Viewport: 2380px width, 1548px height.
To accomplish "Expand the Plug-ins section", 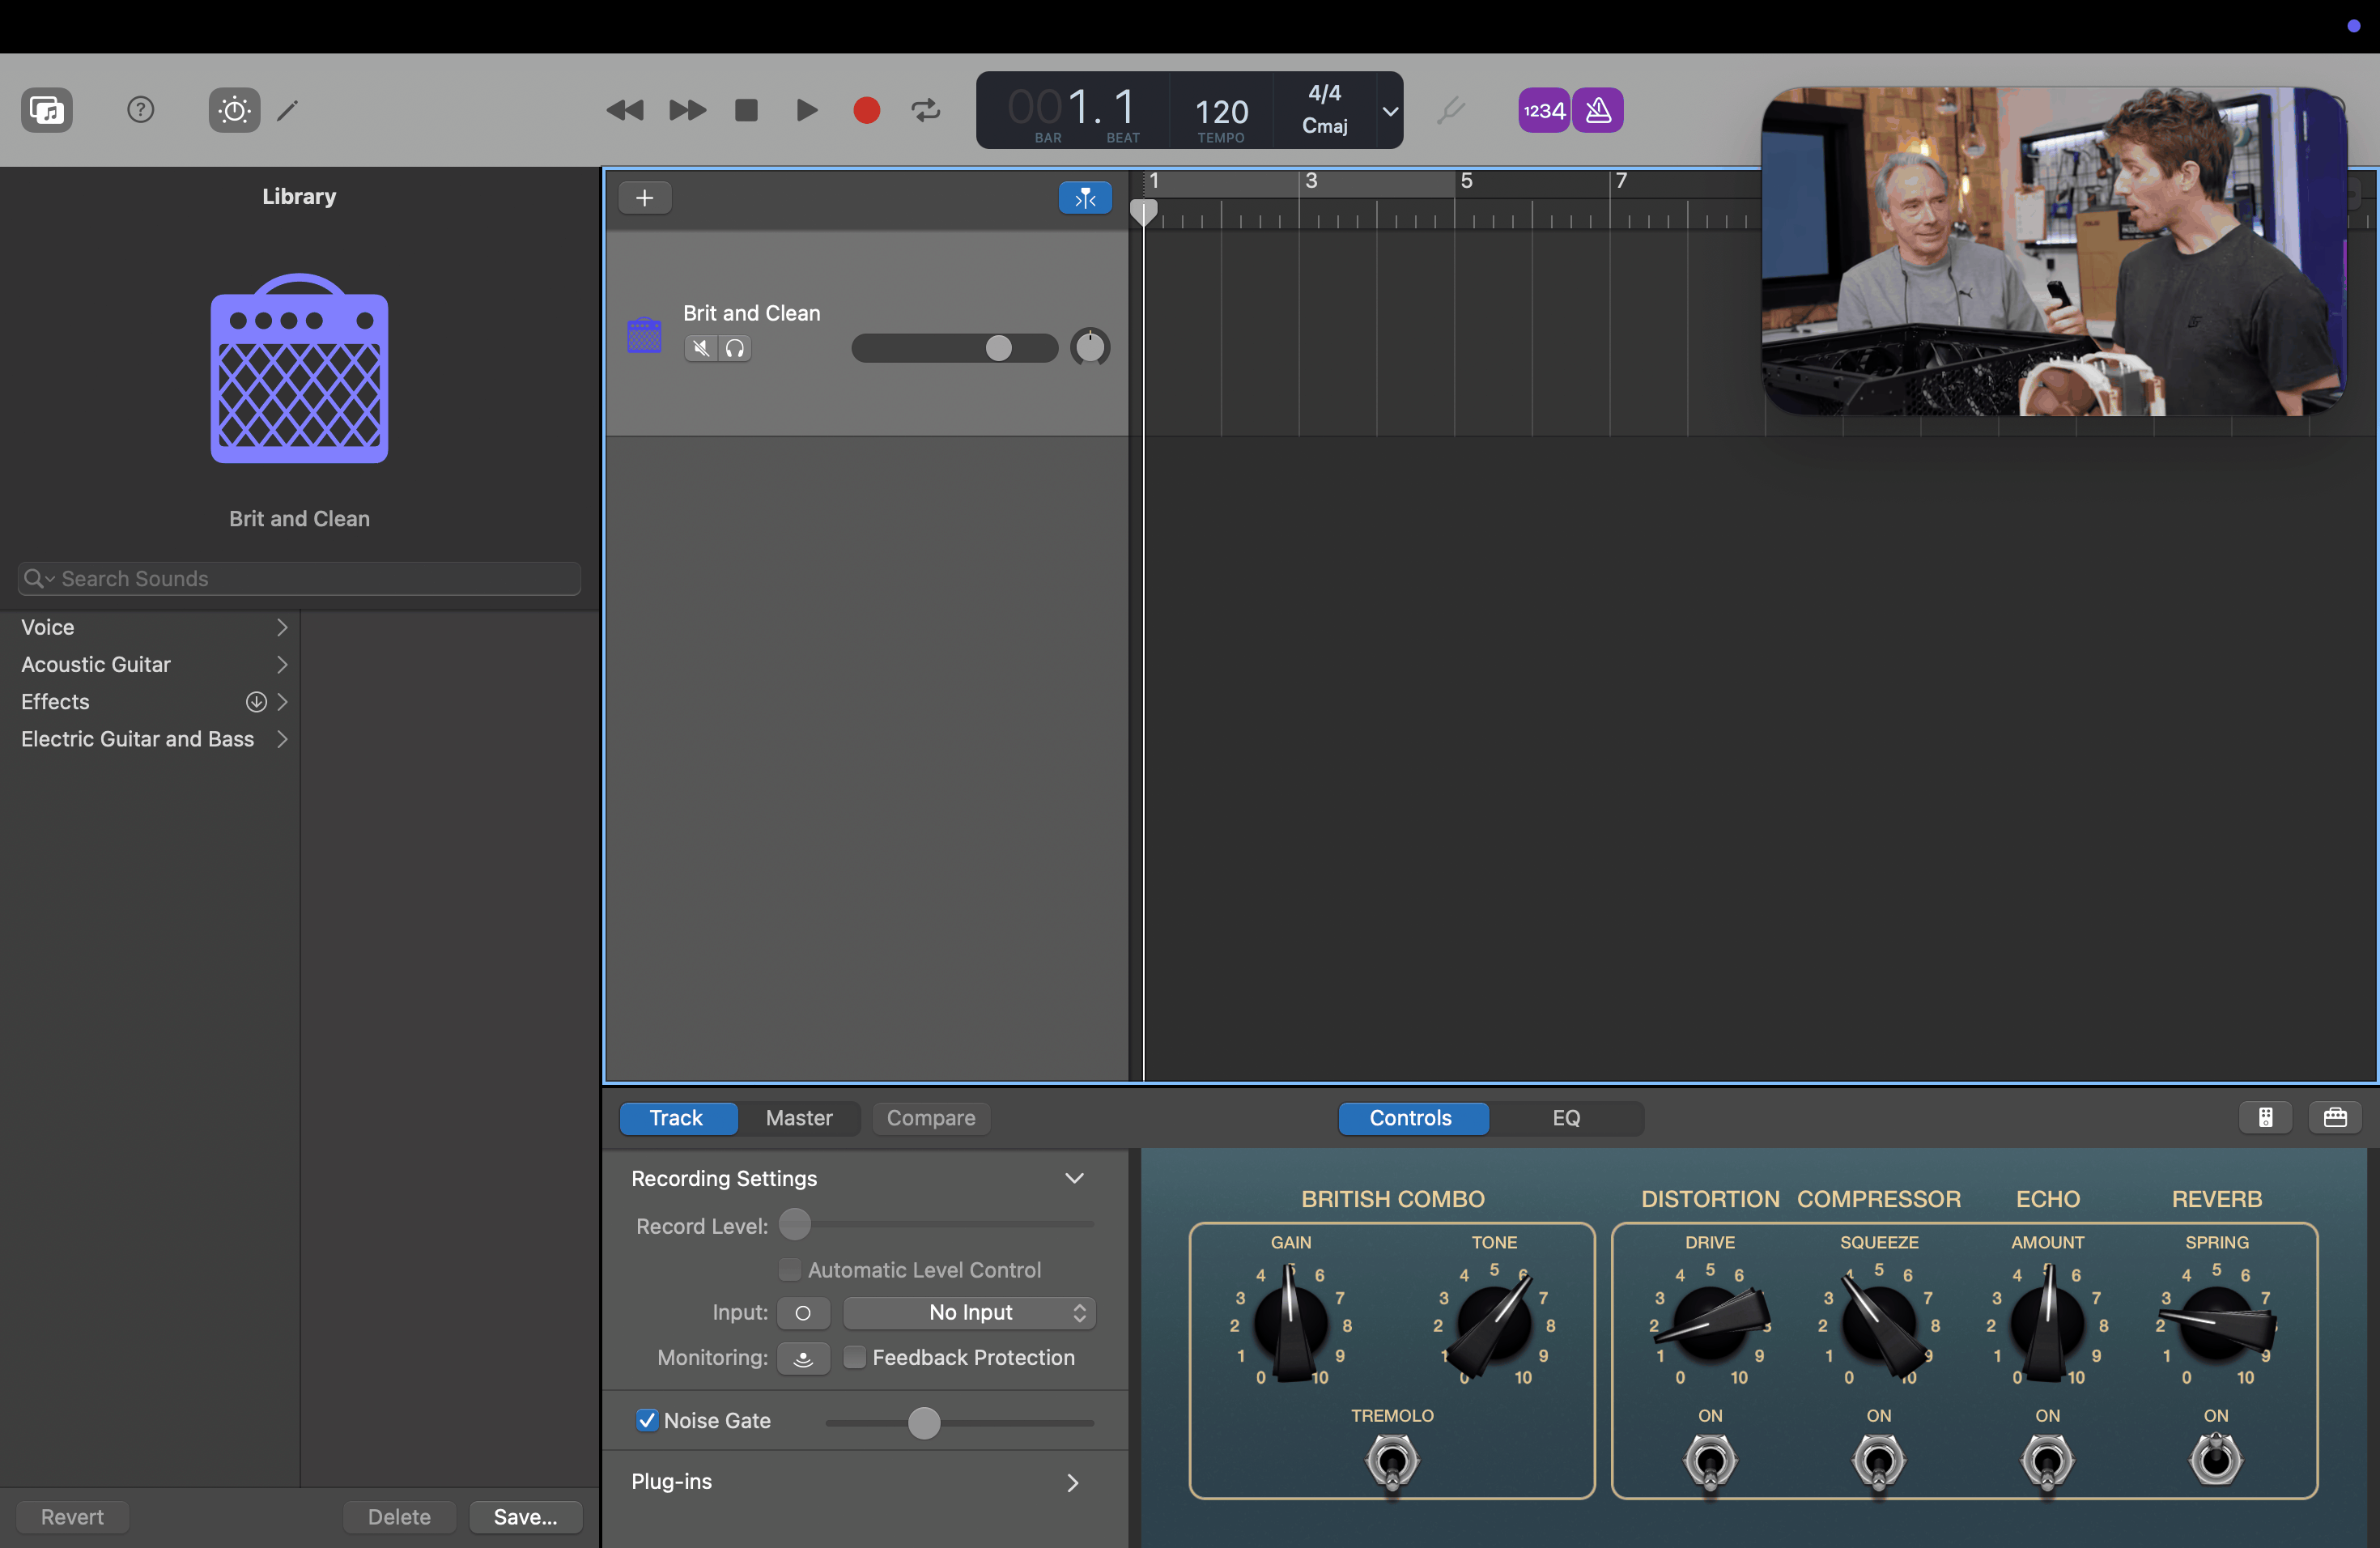I will pos(1072,1482).
